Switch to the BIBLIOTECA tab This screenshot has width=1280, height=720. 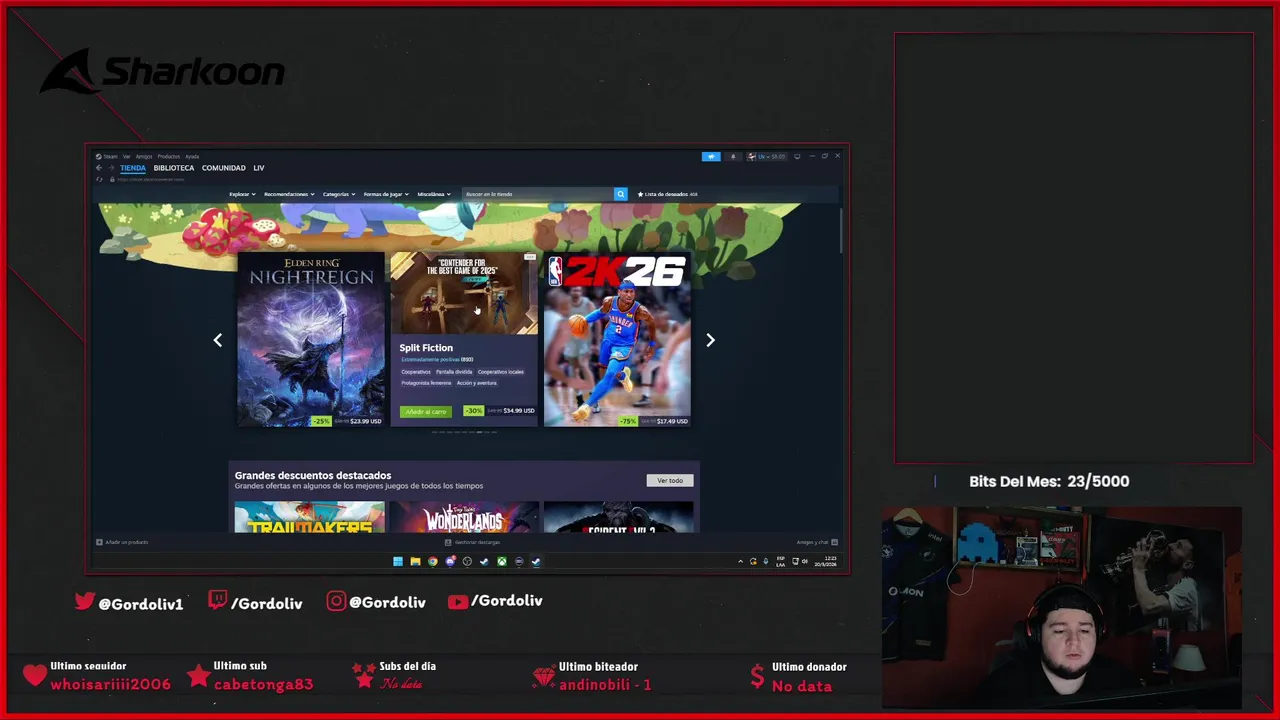[174, 168]
